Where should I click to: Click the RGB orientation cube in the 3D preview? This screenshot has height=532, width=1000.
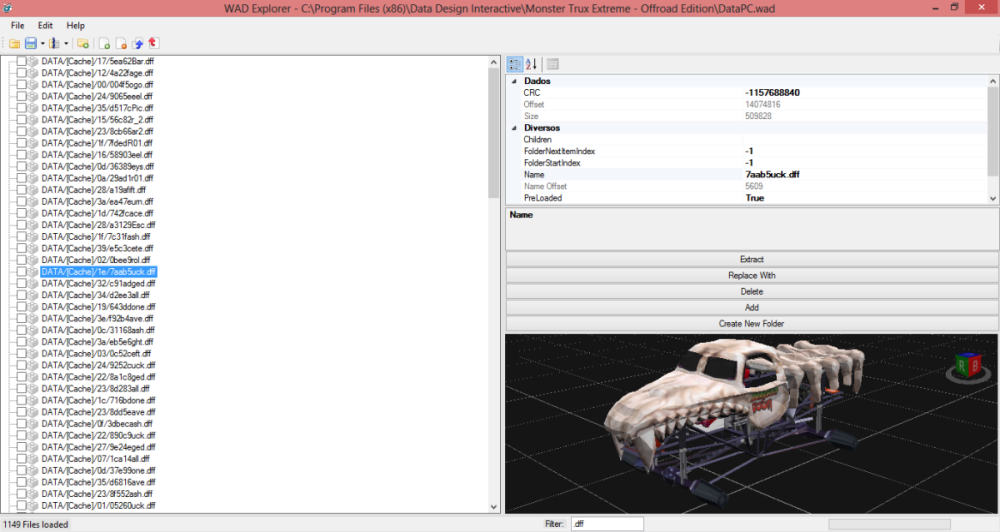(x=967, y=366)
